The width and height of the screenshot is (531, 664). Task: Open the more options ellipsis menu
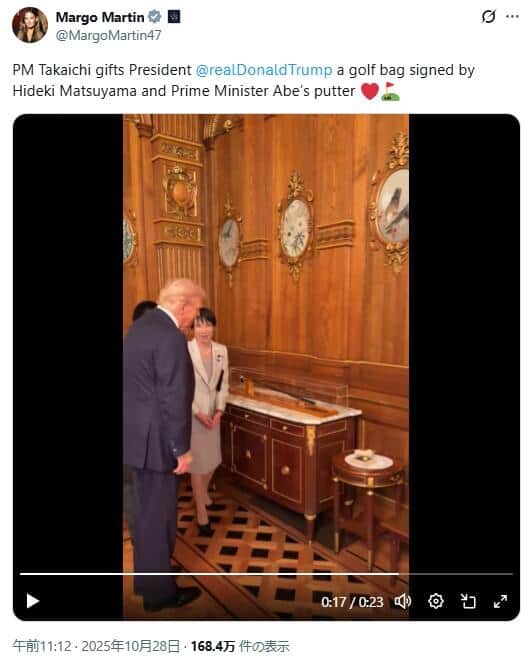(512, 17)
